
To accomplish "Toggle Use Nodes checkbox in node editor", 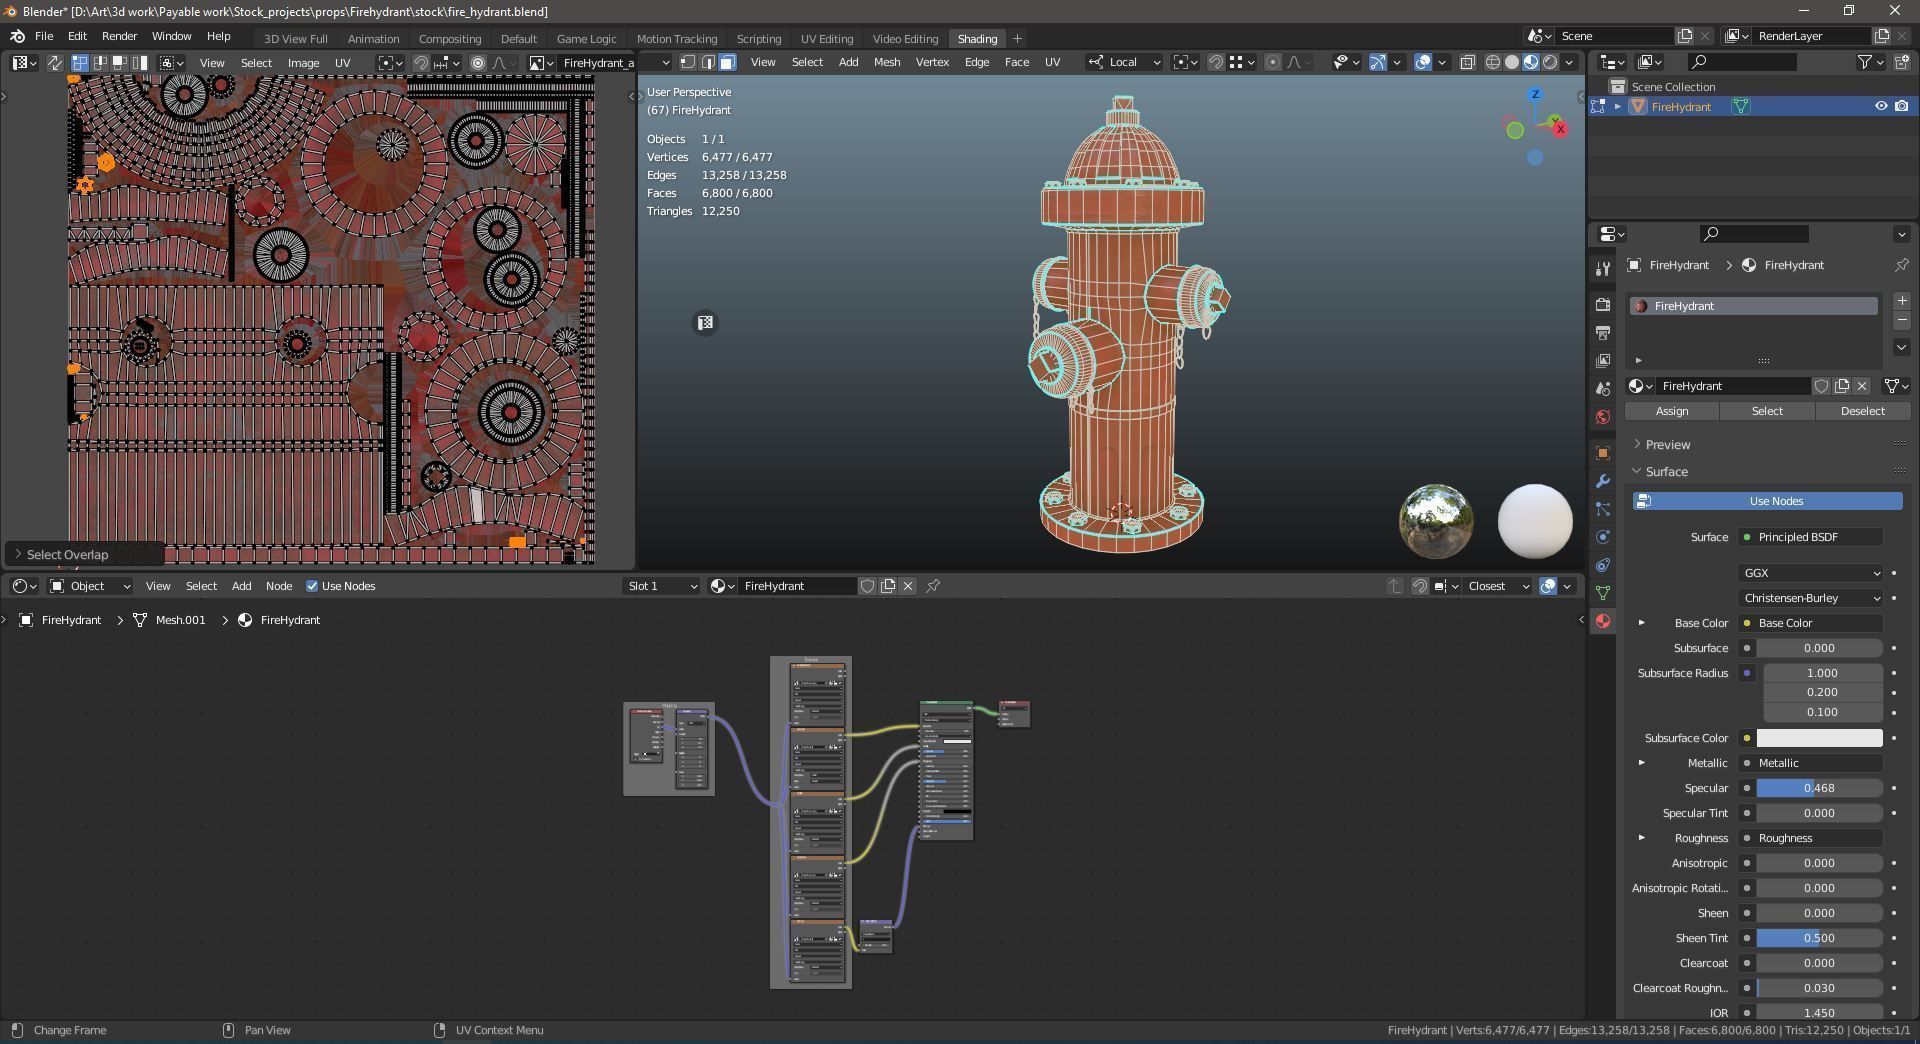I will coord(312,586).
